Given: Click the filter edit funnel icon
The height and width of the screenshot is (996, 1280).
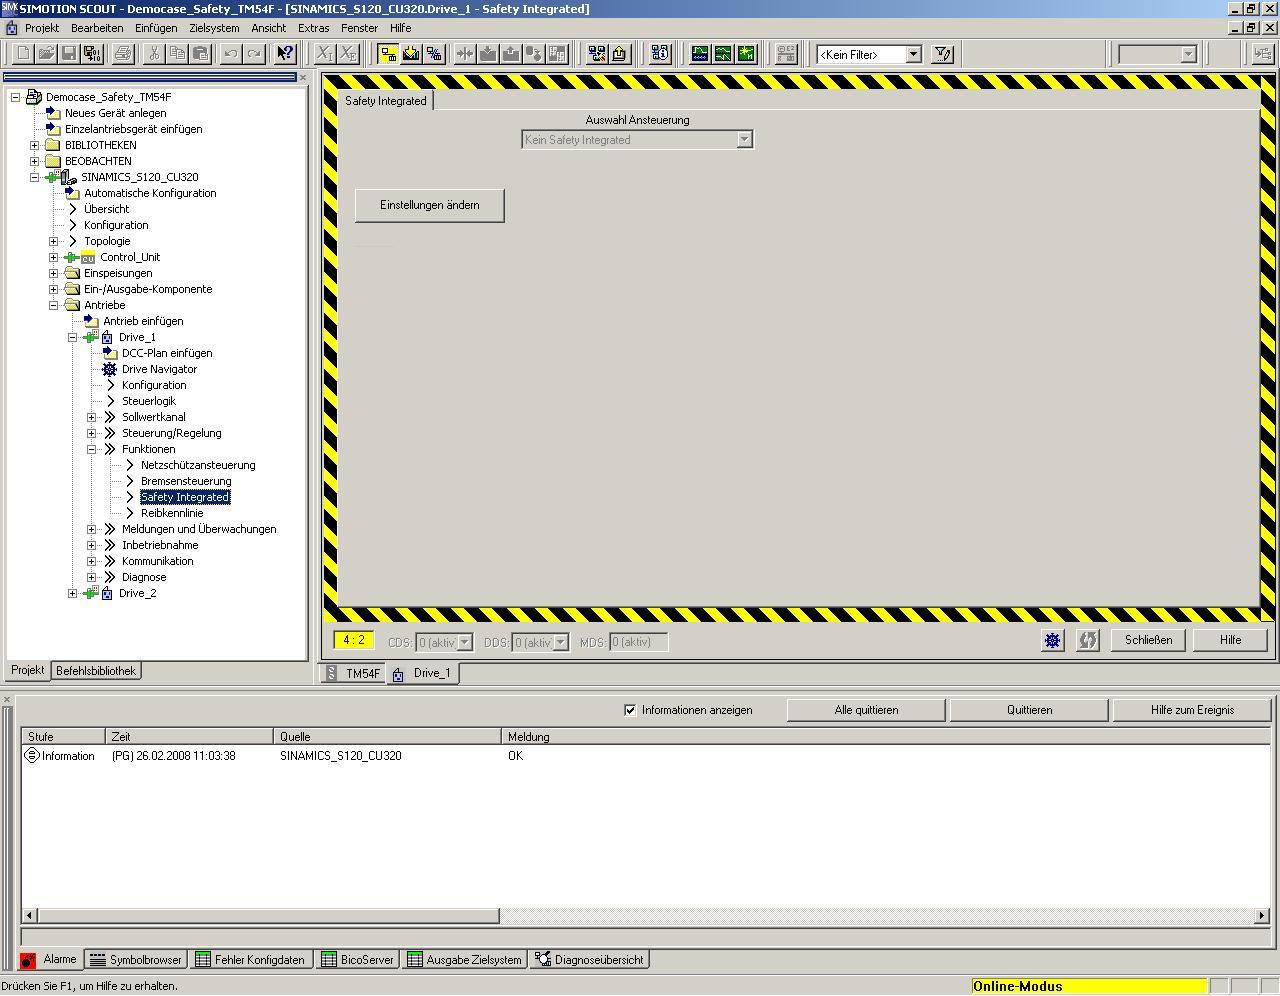Looking at the screenshot, I should click(x=942, y=54).
